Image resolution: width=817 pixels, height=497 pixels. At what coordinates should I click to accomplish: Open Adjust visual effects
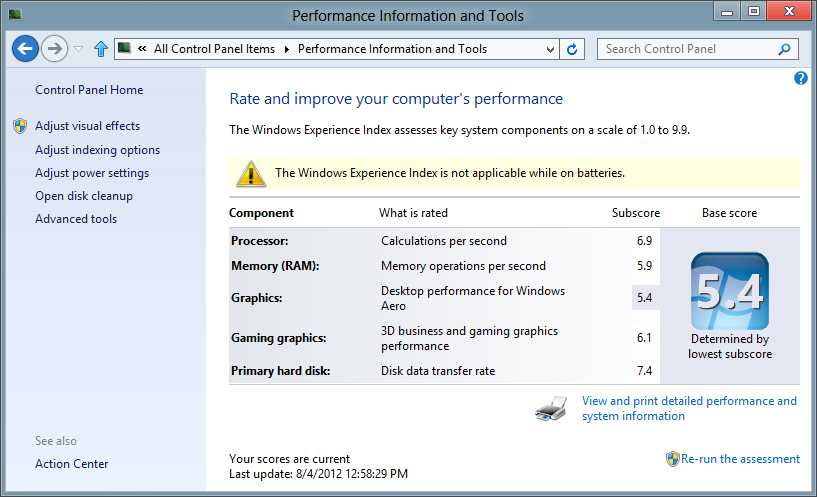tap(87, 126)
